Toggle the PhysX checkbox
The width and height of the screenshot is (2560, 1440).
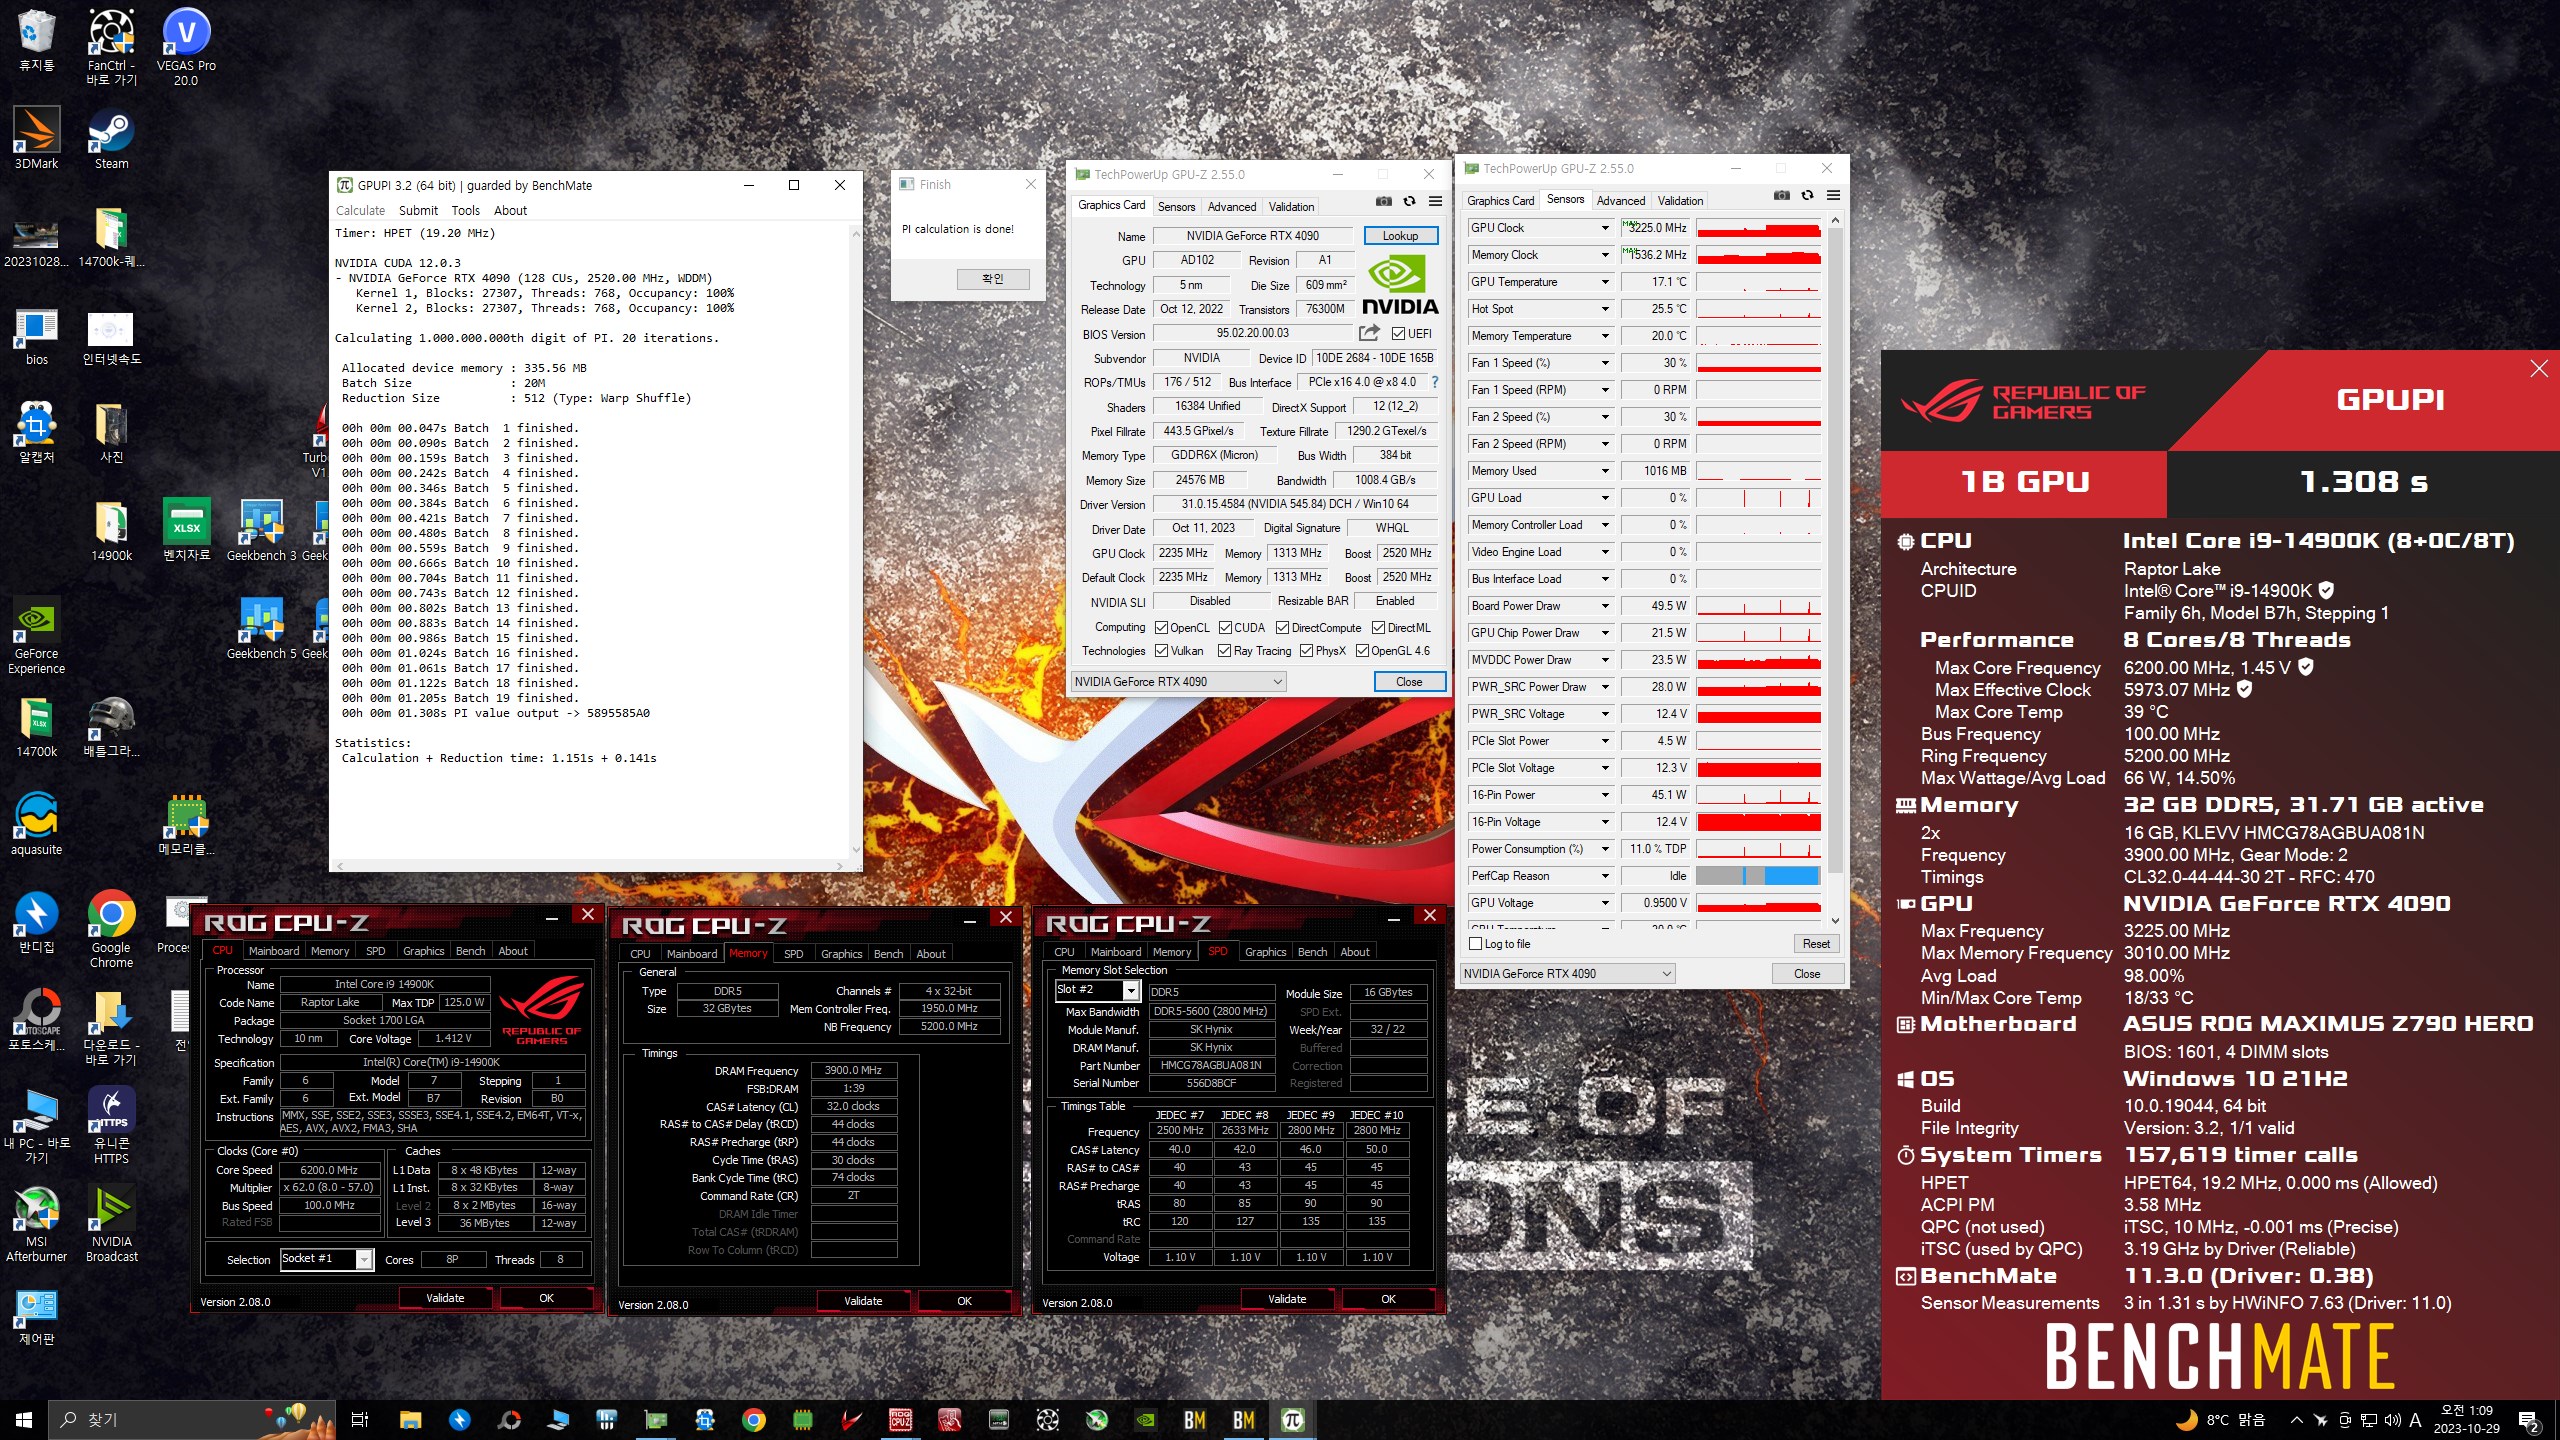1306,651
